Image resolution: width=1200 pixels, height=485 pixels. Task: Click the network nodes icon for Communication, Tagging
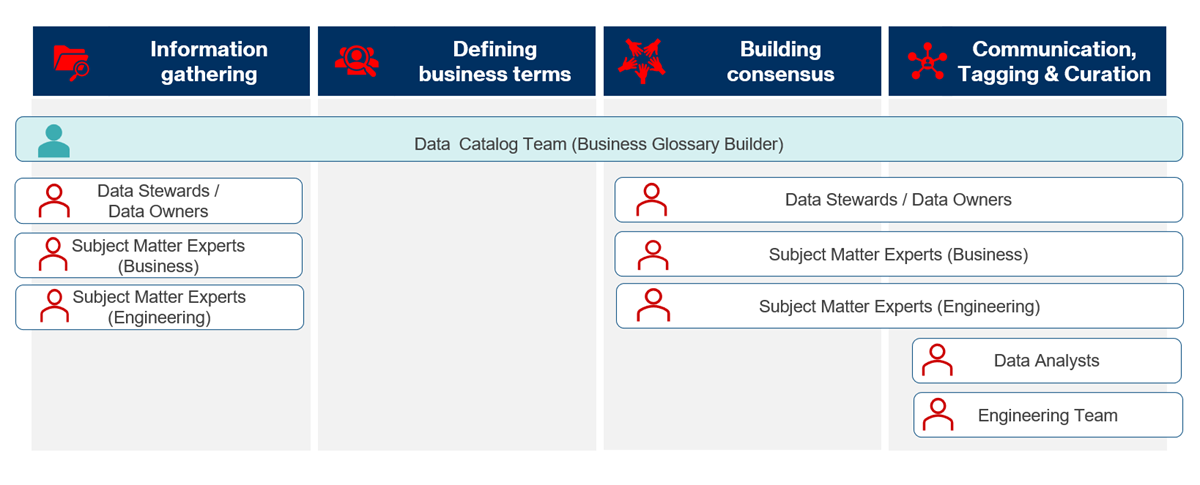tap(927, 61)
